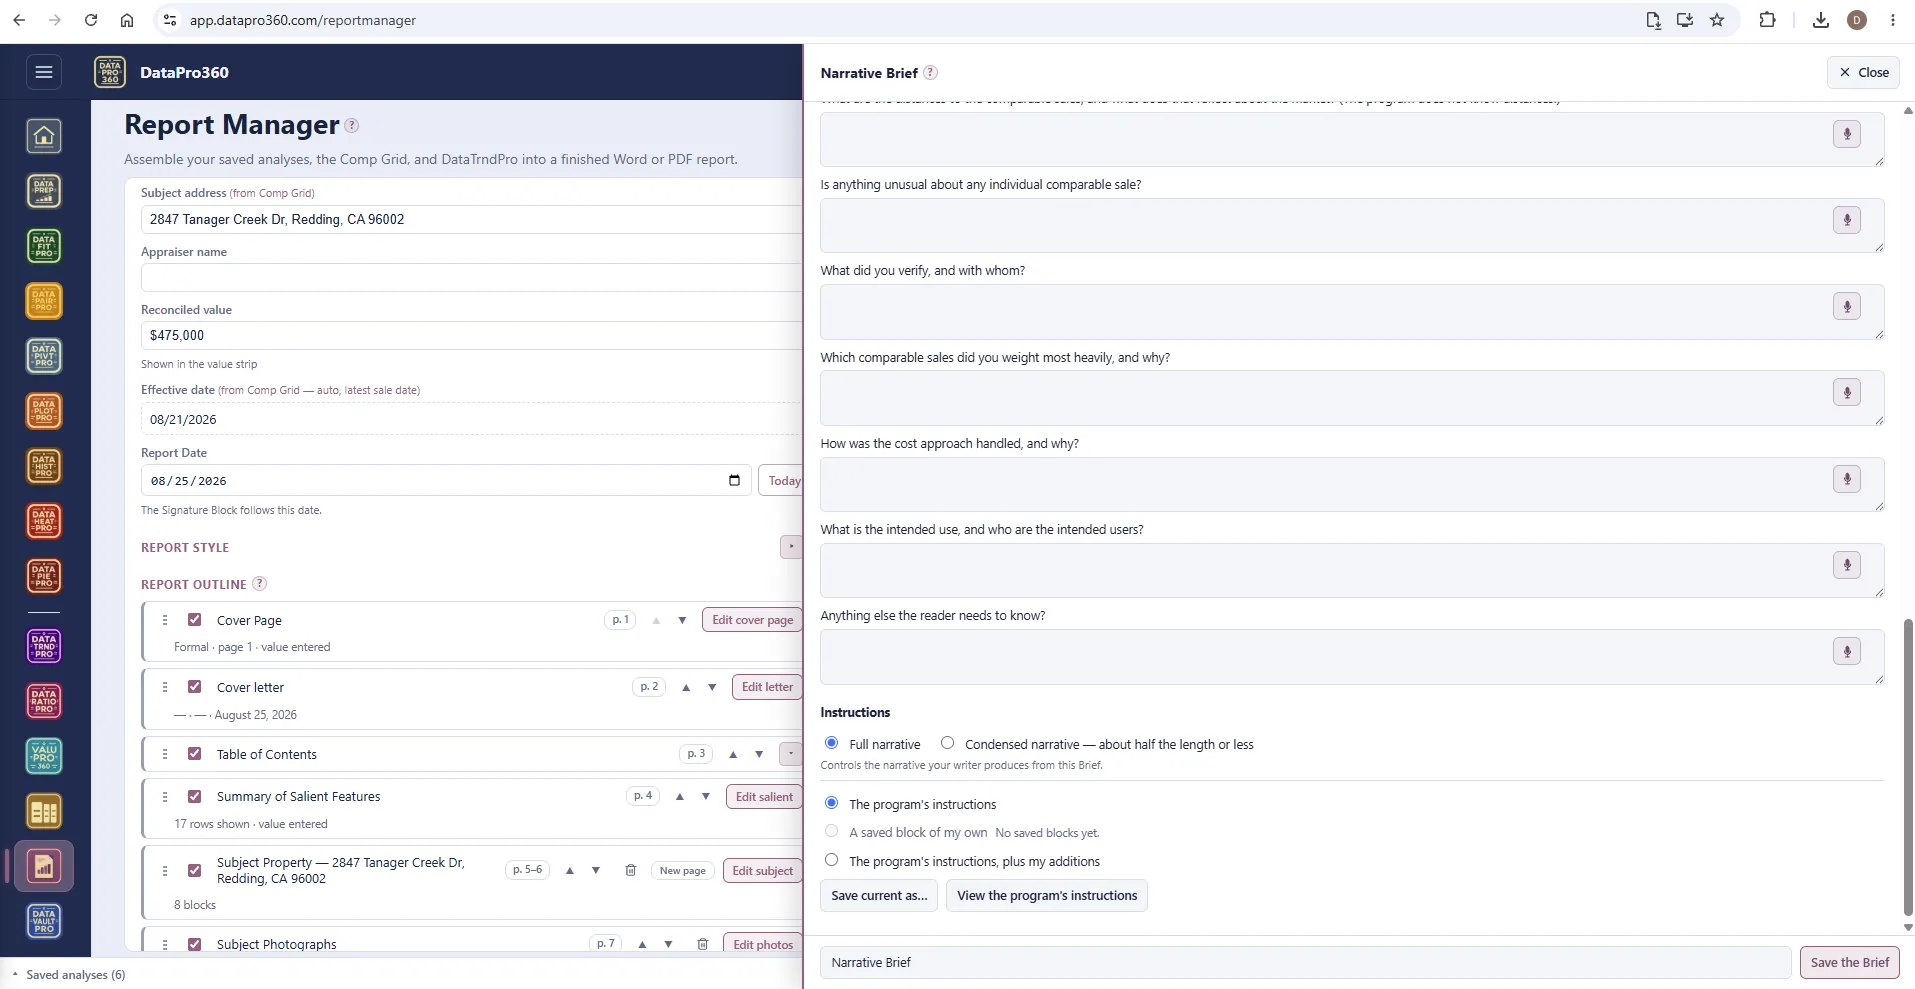Click the New page button on Subject Property

tap(683, 870)
